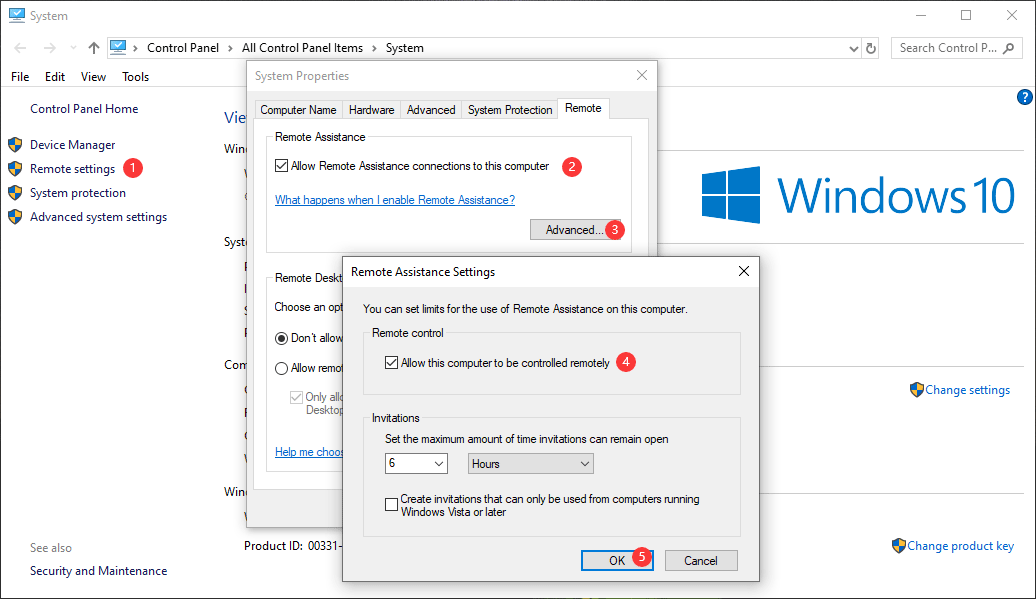The height and width of the screenshot is (599, 1036).
Task: Click the Refresh icon in the address bar
Action: (869, 47)
